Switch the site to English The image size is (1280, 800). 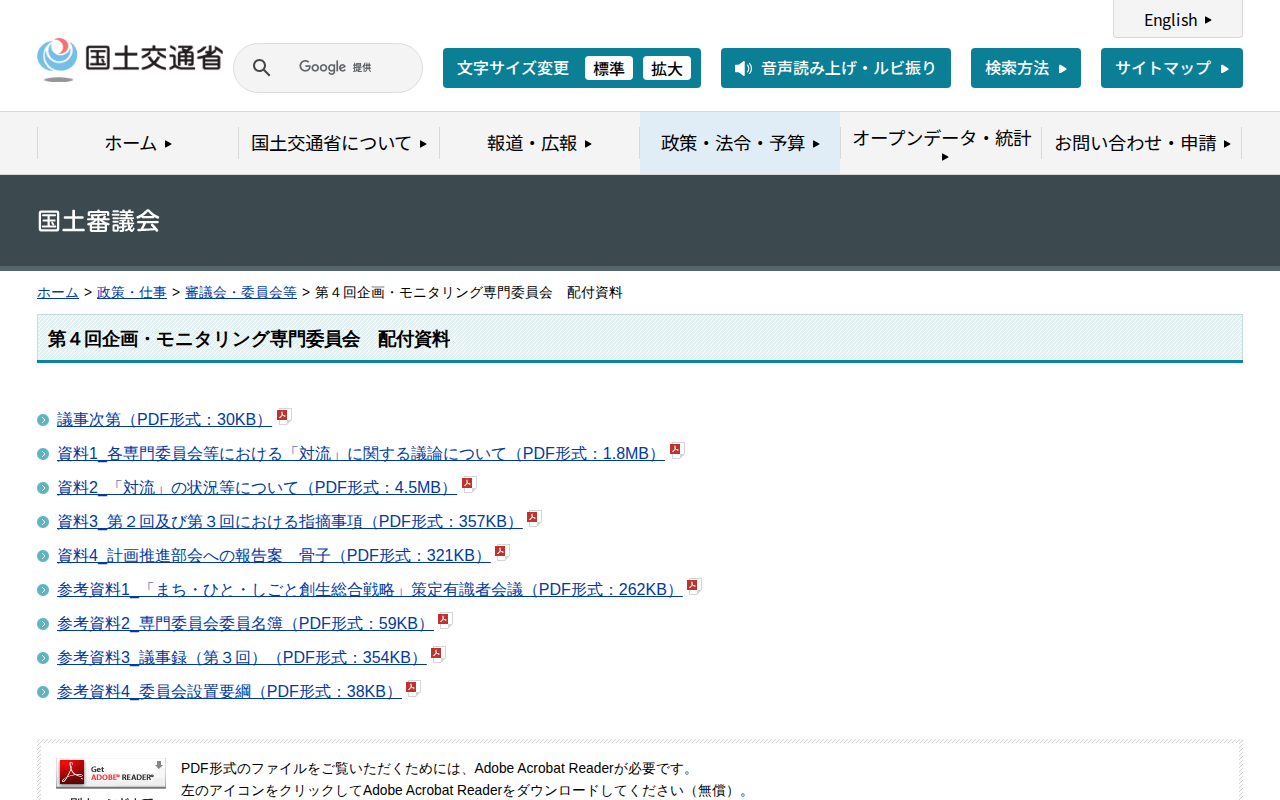coord(1177,20)
